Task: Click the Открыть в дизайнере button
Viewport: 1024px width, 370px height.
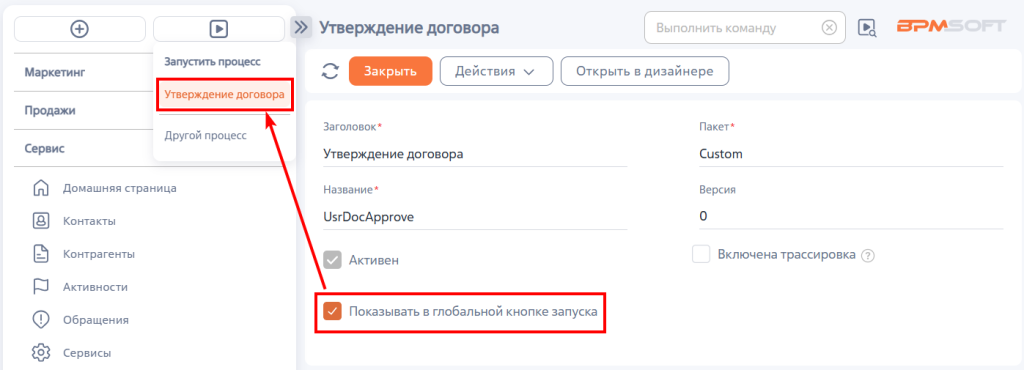Action: click(x=645, y=71)
